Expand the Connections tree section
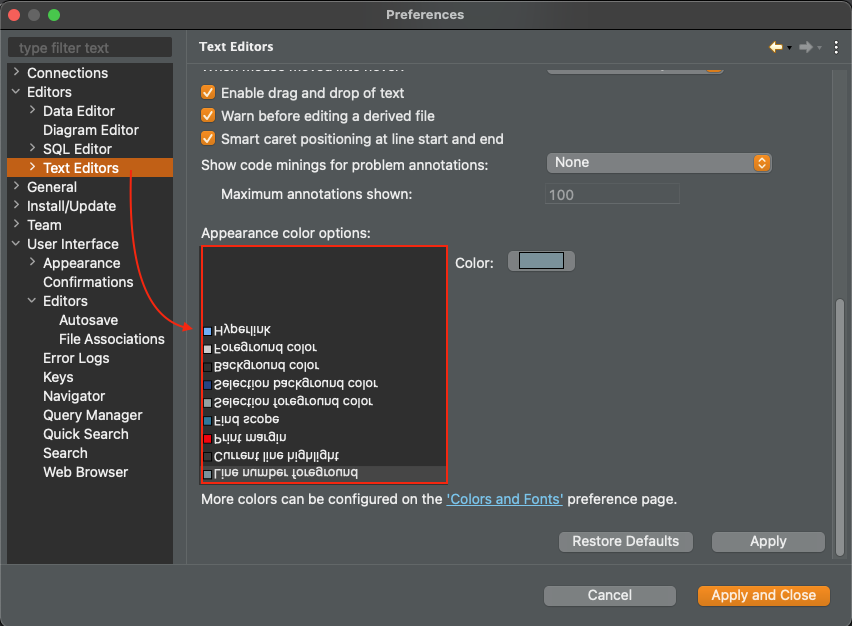This screenshot has height=626, width=852. 15,72
